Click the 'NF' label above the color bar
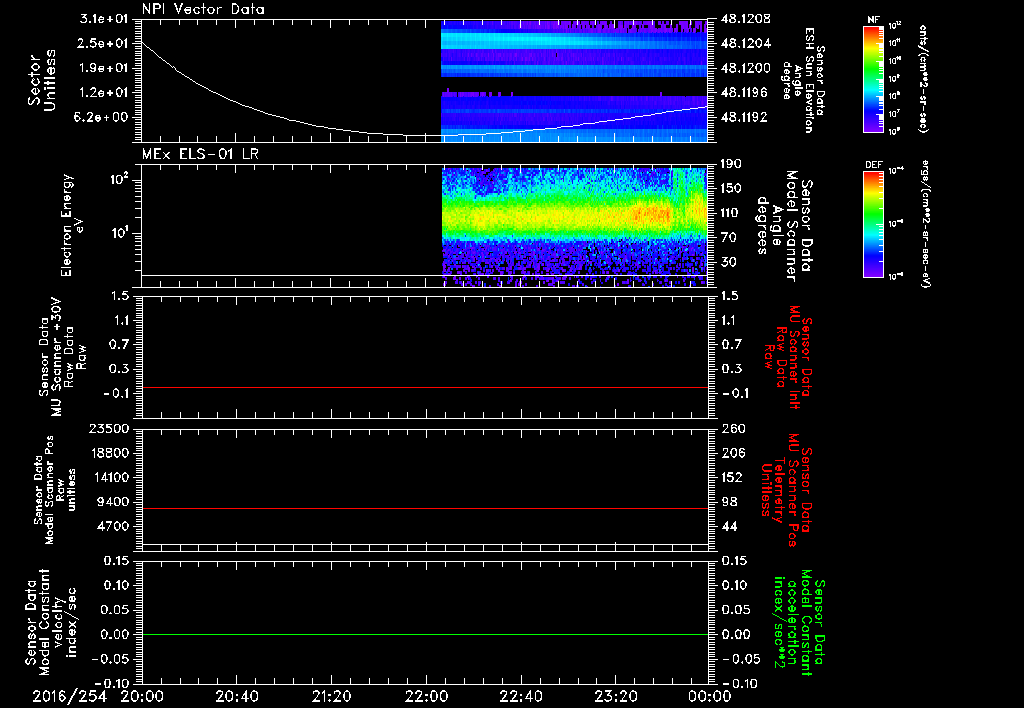Viewport: 1024px width, 708px height. [x=873, y=20]
